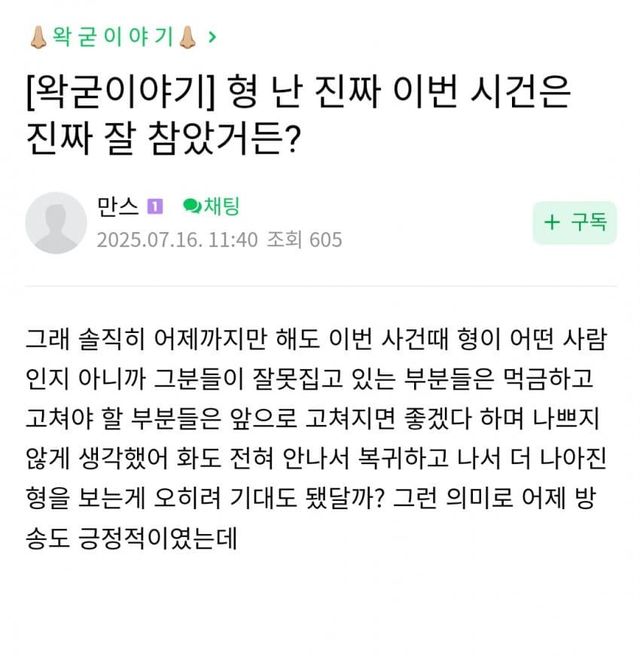Click the purple level badge beside 만스
Image resolution: width=640 pixels, height=666 pixels.
click(x=155, y=208)
